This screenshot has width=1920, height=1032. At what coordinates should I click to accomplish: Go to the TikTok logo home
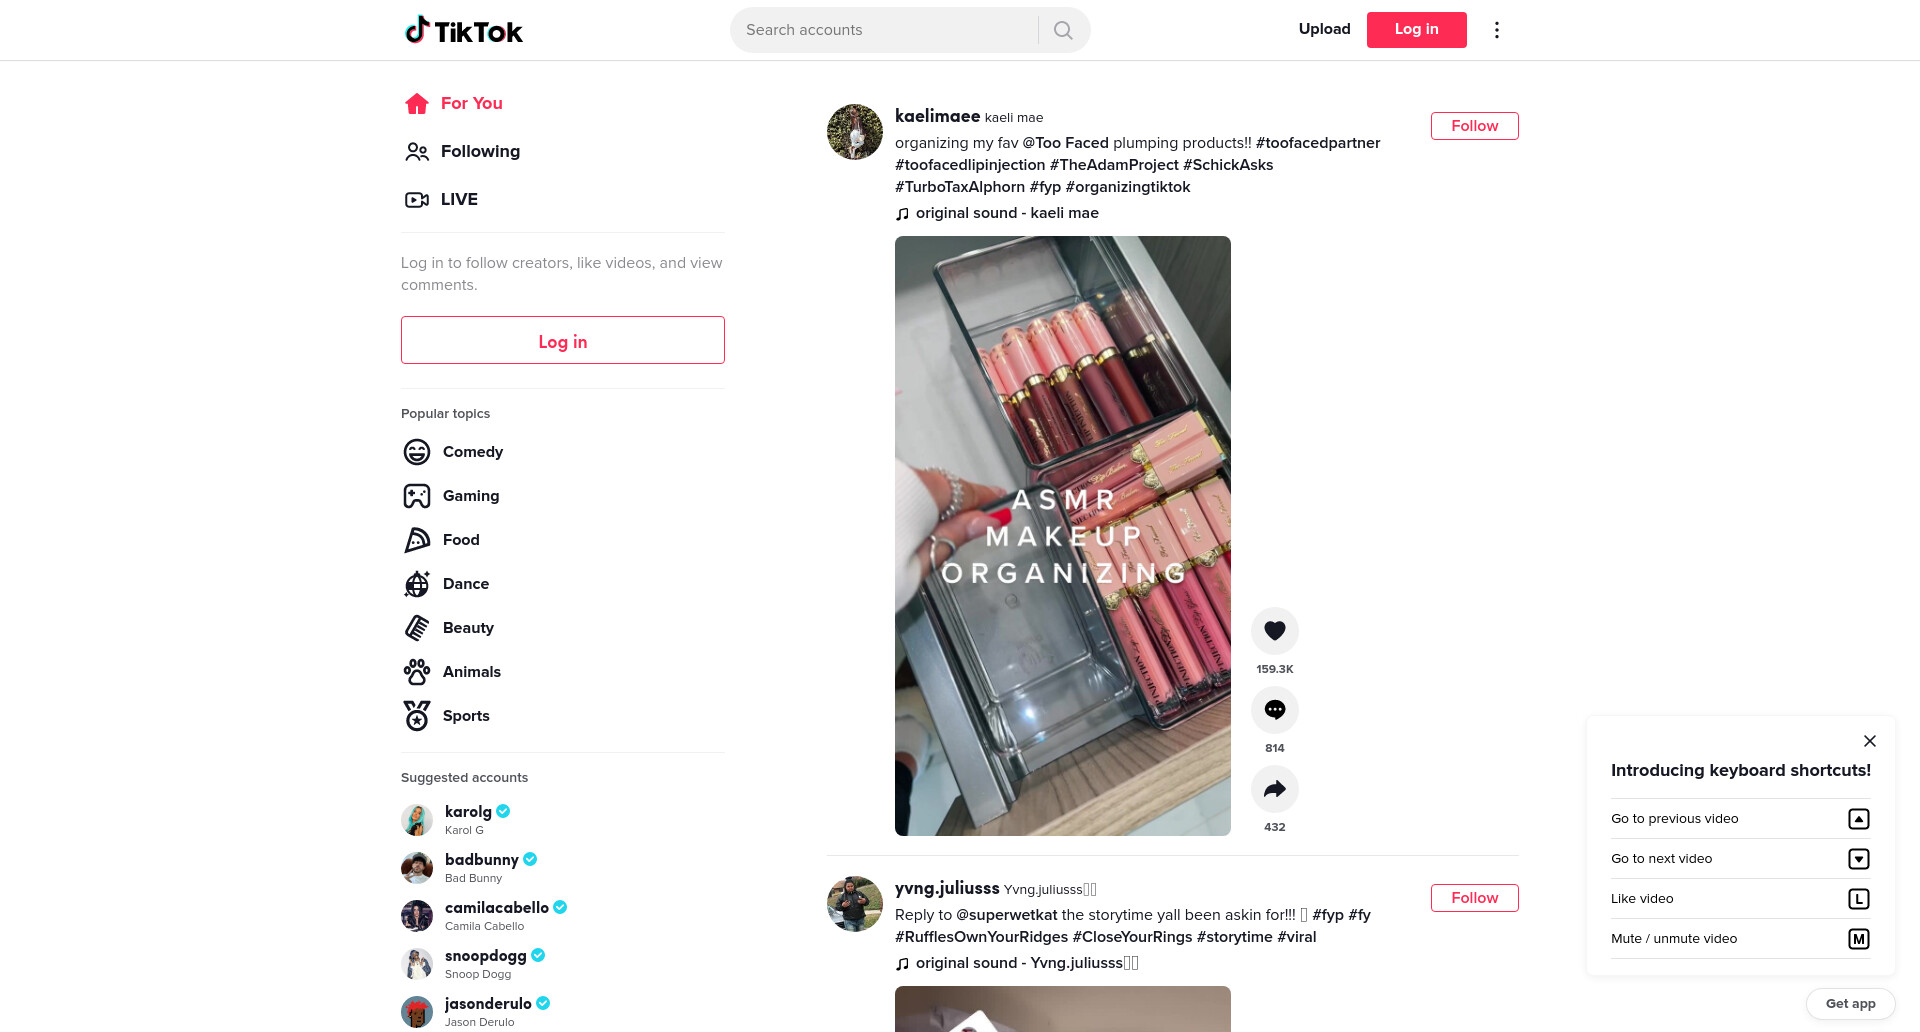click(463, 30)
